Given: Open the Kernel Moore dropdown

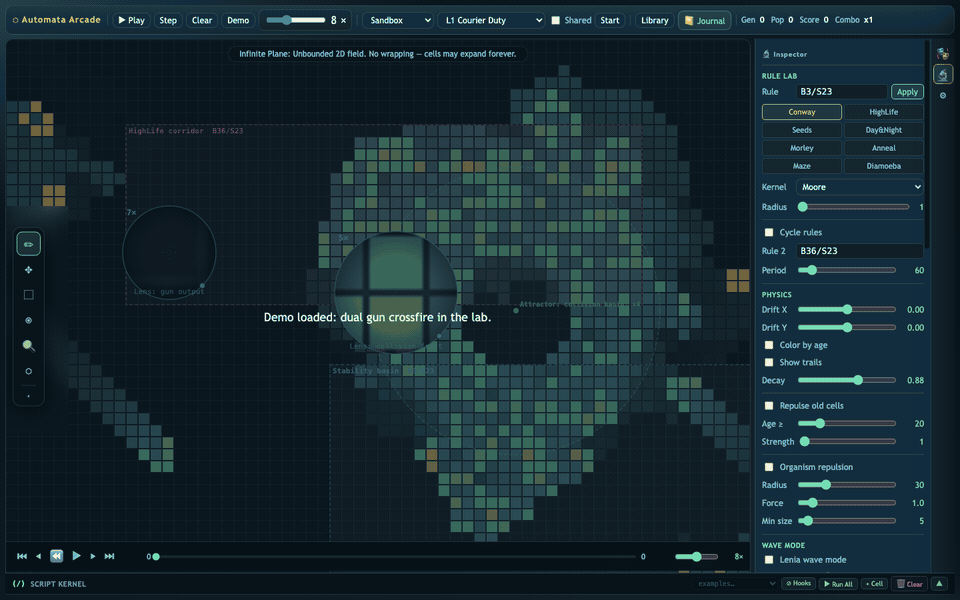Looking at the screenshot, I should [x=860, y=187].
